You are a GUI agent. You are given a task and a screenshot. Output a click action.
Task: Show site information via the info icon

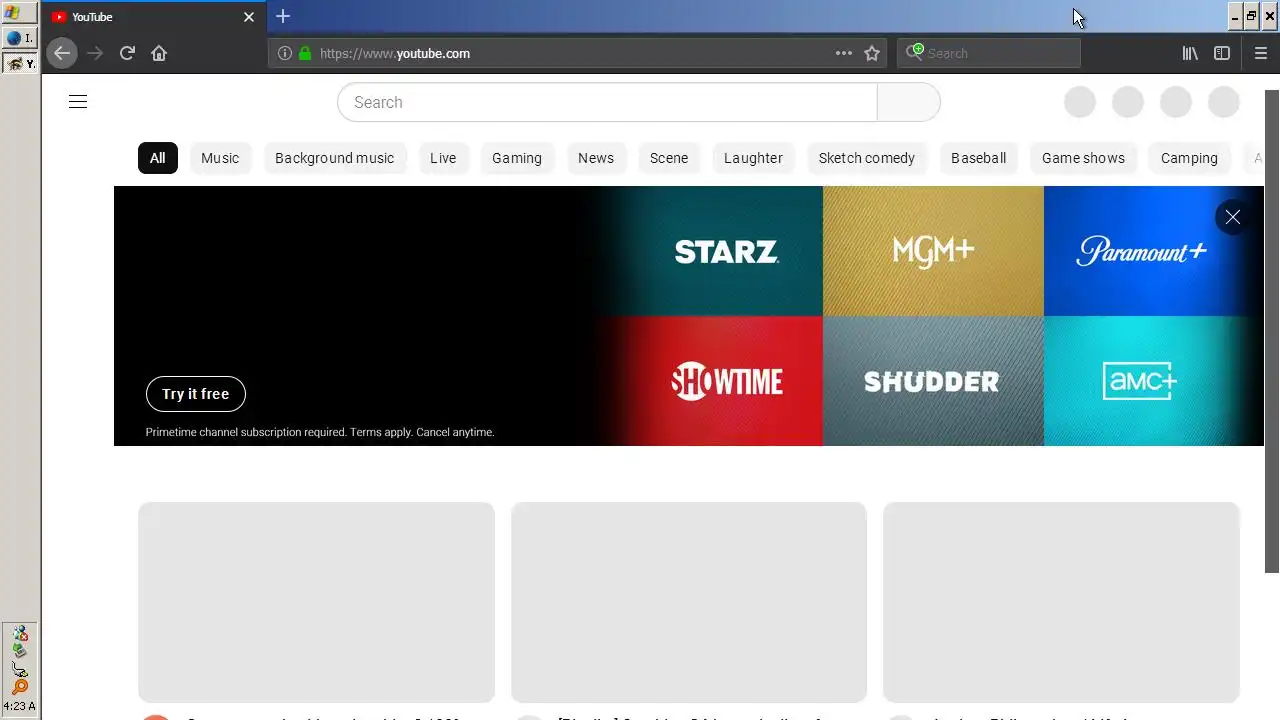click(285, 53)
